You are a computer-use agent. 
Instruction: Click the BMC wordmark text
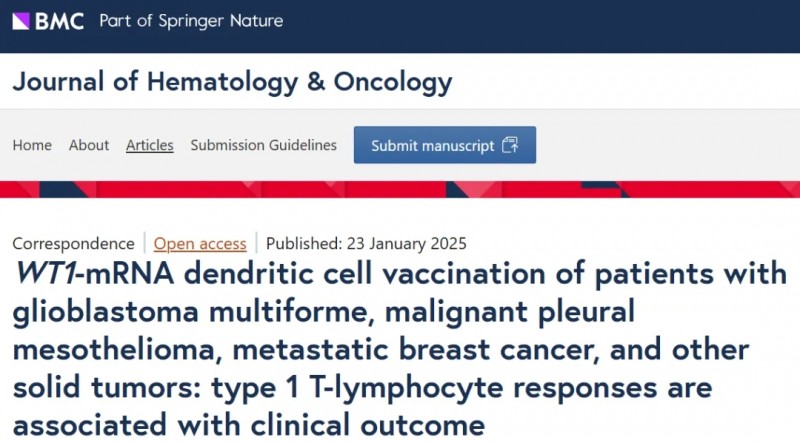click(x=63, y=21)
